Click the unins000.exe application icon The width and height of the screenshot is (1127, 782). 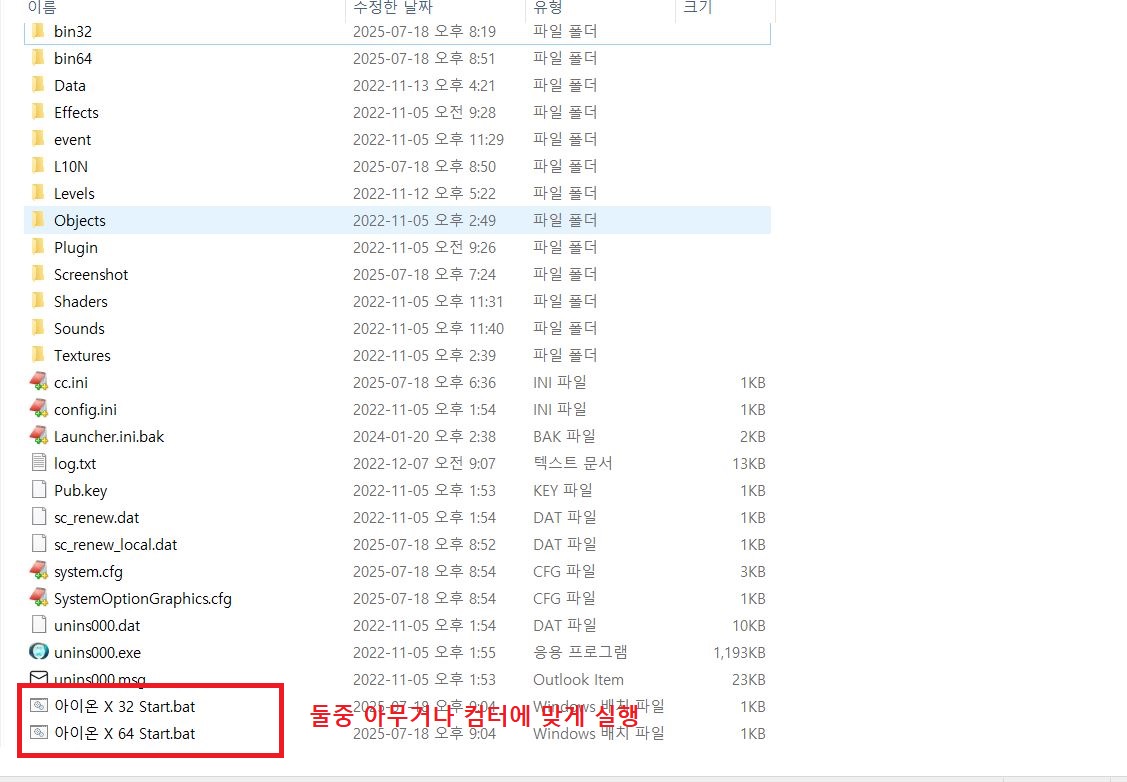[39, 652]
